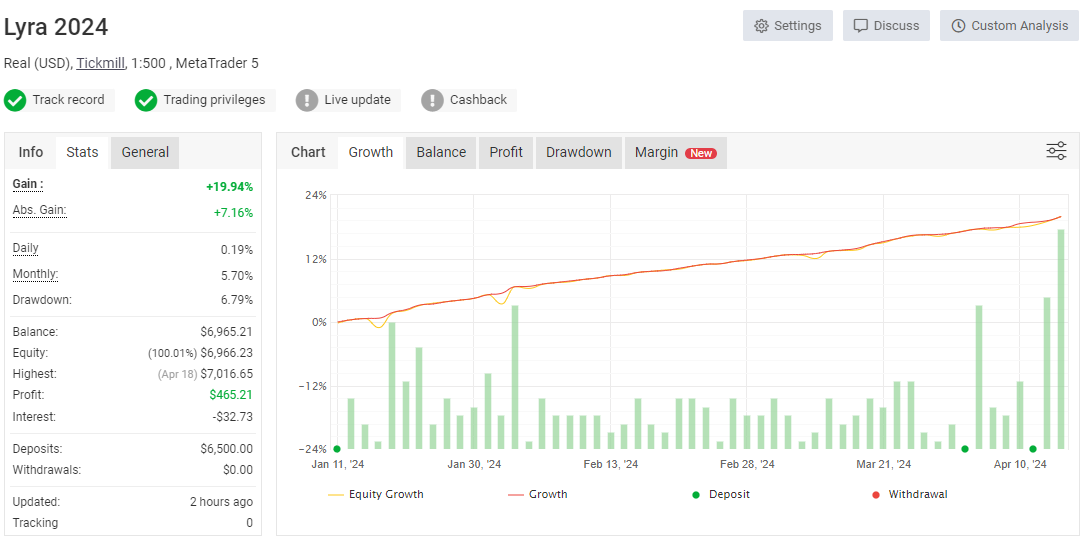Open the General tab
The width and height of the screenshot is (1085, 540).
point(145,152)
